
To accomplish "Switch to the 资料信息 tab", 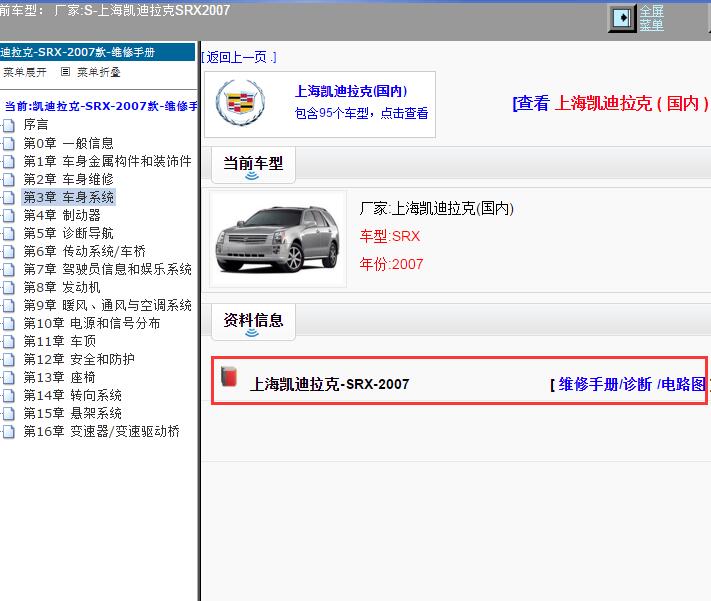I will (253, 322).
